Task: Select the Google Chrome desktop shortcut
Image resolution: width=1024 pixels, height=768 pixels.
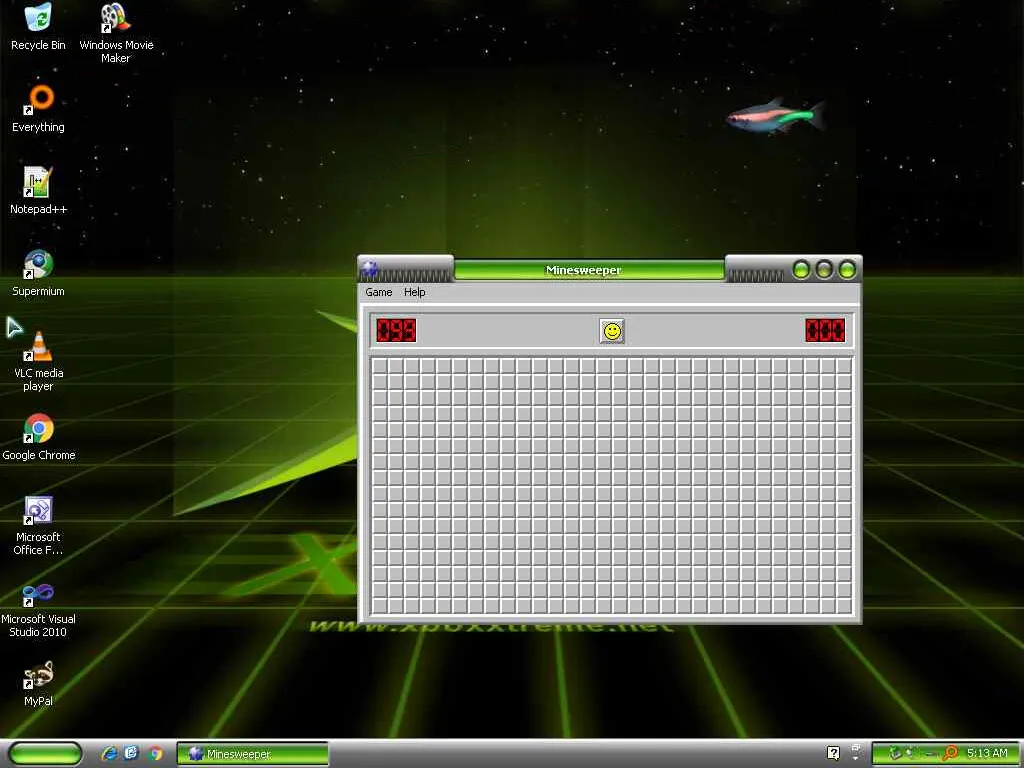Action: click(38, 437)
